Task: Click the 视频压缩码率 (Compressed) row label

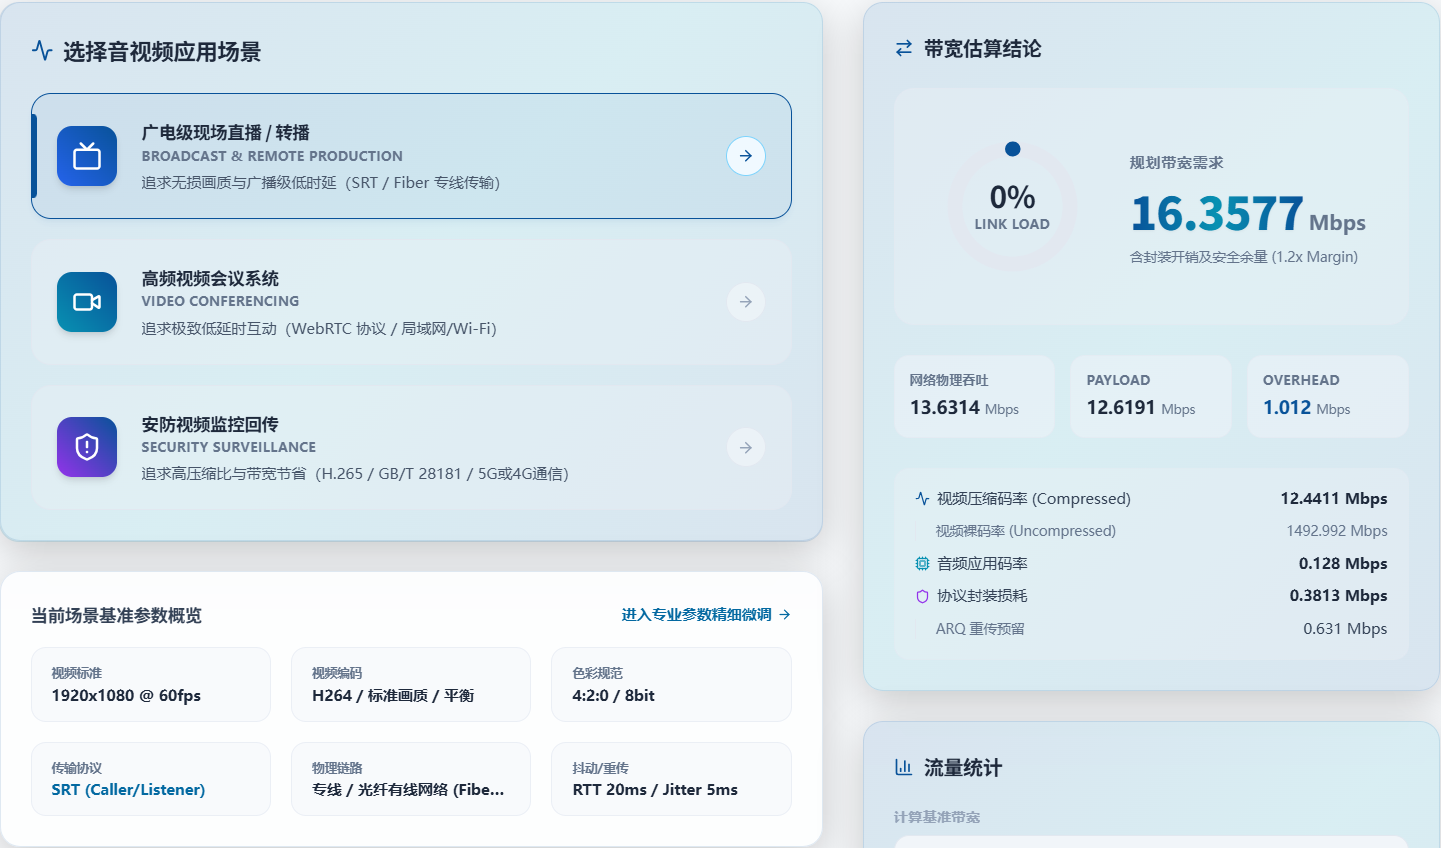Action: point(1034,499)
